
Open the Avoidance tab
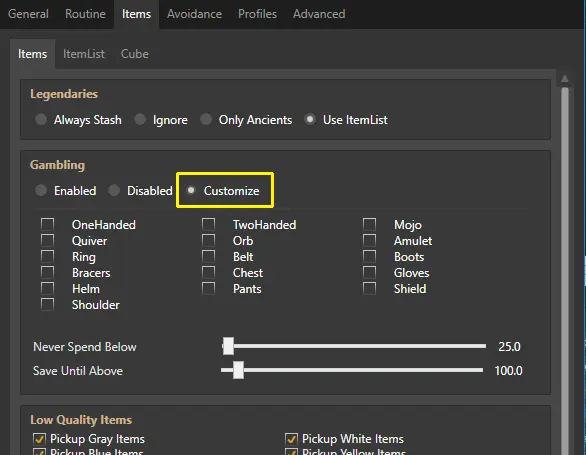coord(194,14)
